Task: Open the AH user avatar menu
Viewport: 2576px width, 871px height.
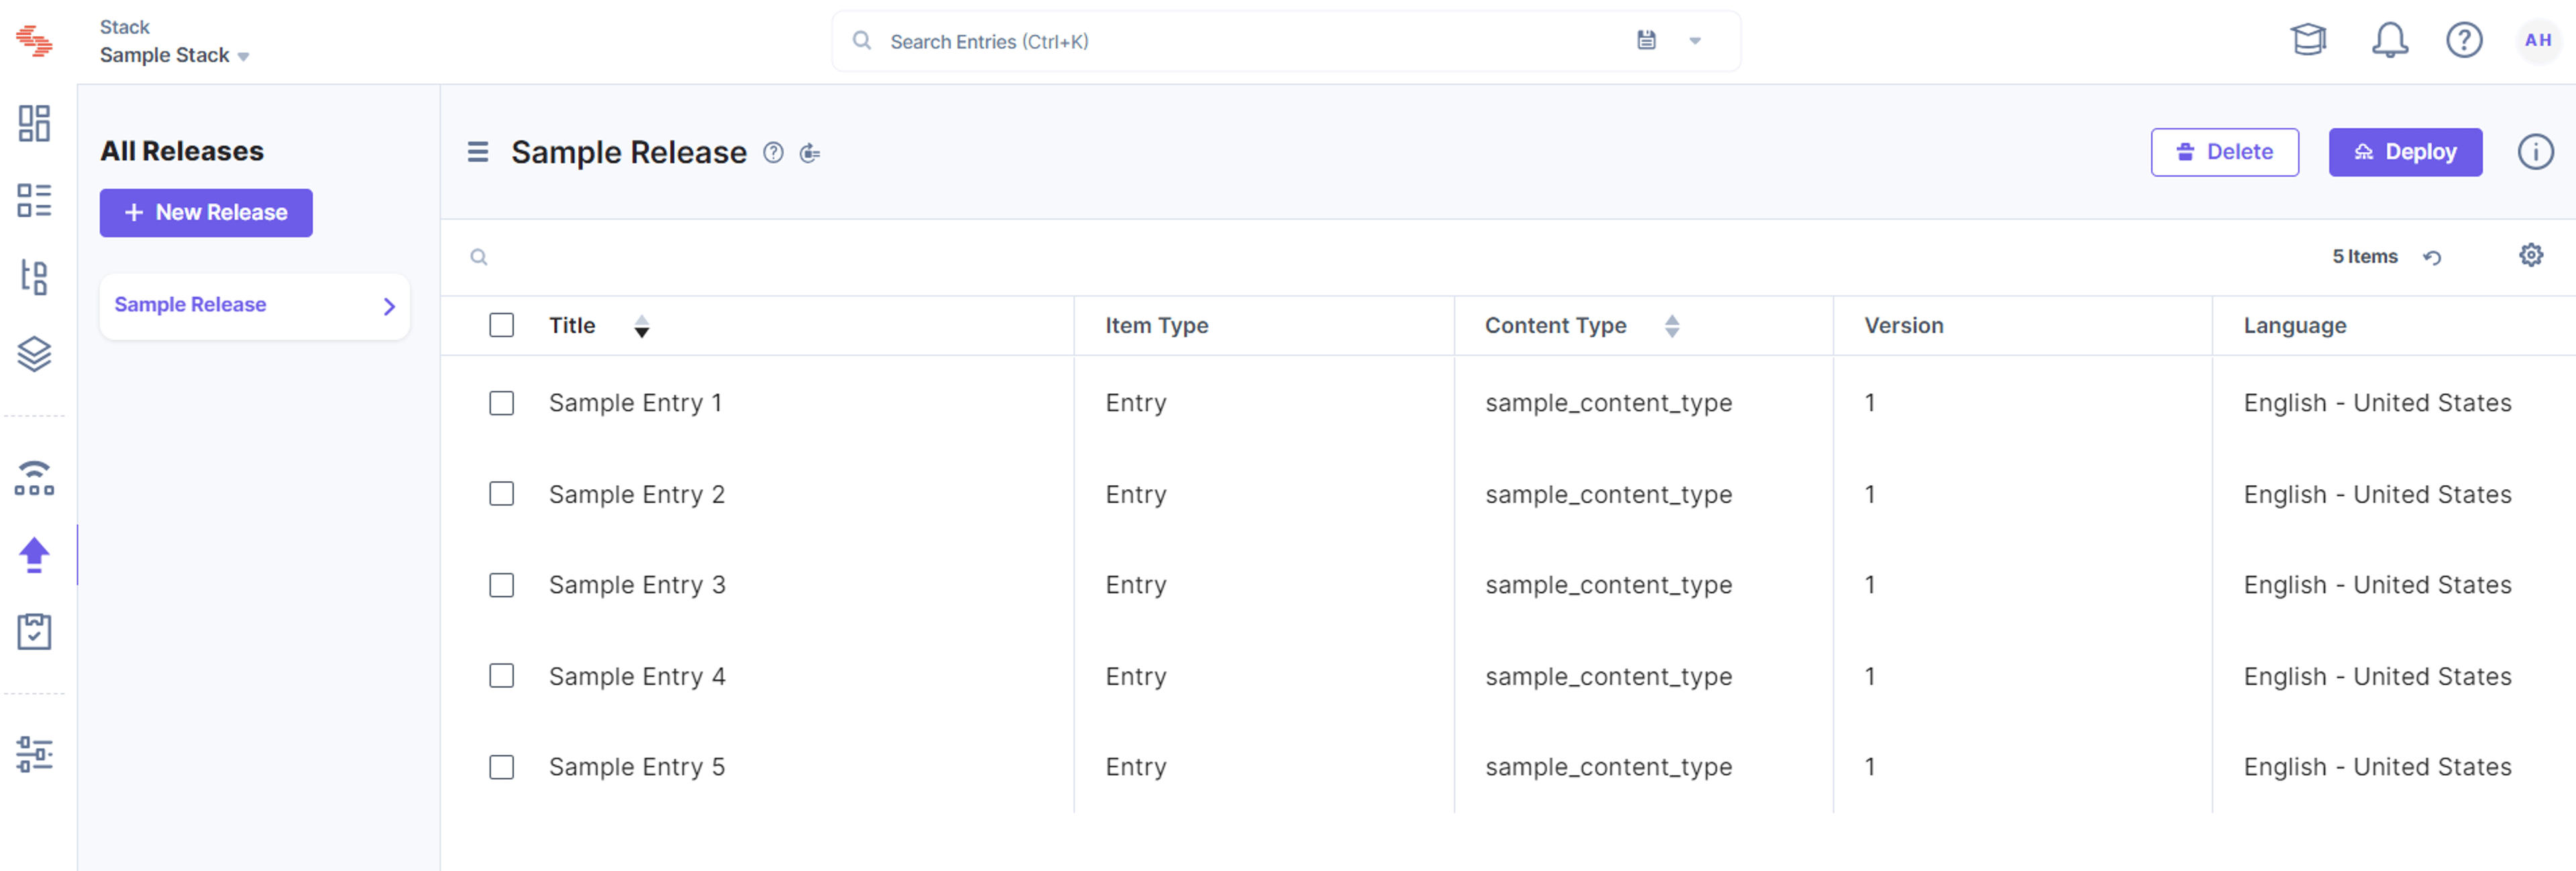Action: coord(2537,40)
